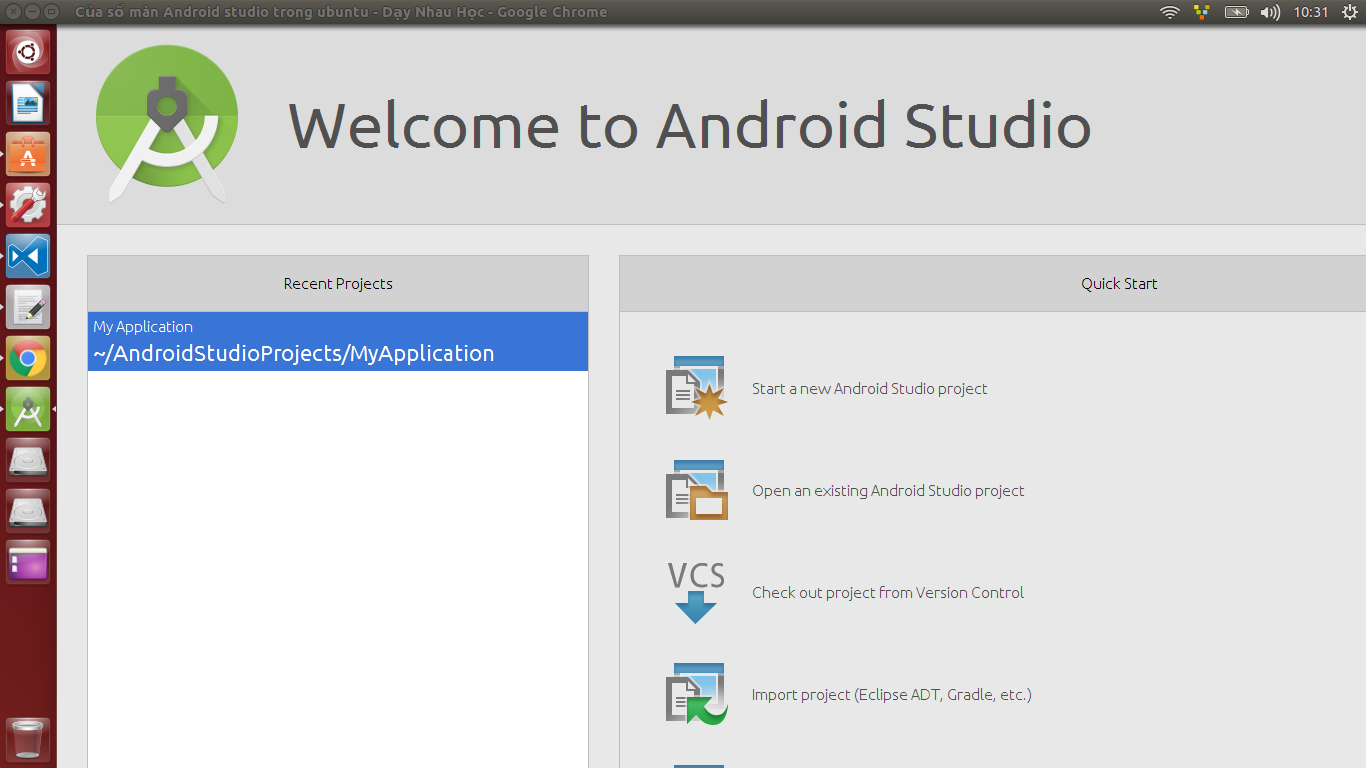Click the restore window button in the title bar
This screenshot has width=1366, height=768.
click(51, 12)
